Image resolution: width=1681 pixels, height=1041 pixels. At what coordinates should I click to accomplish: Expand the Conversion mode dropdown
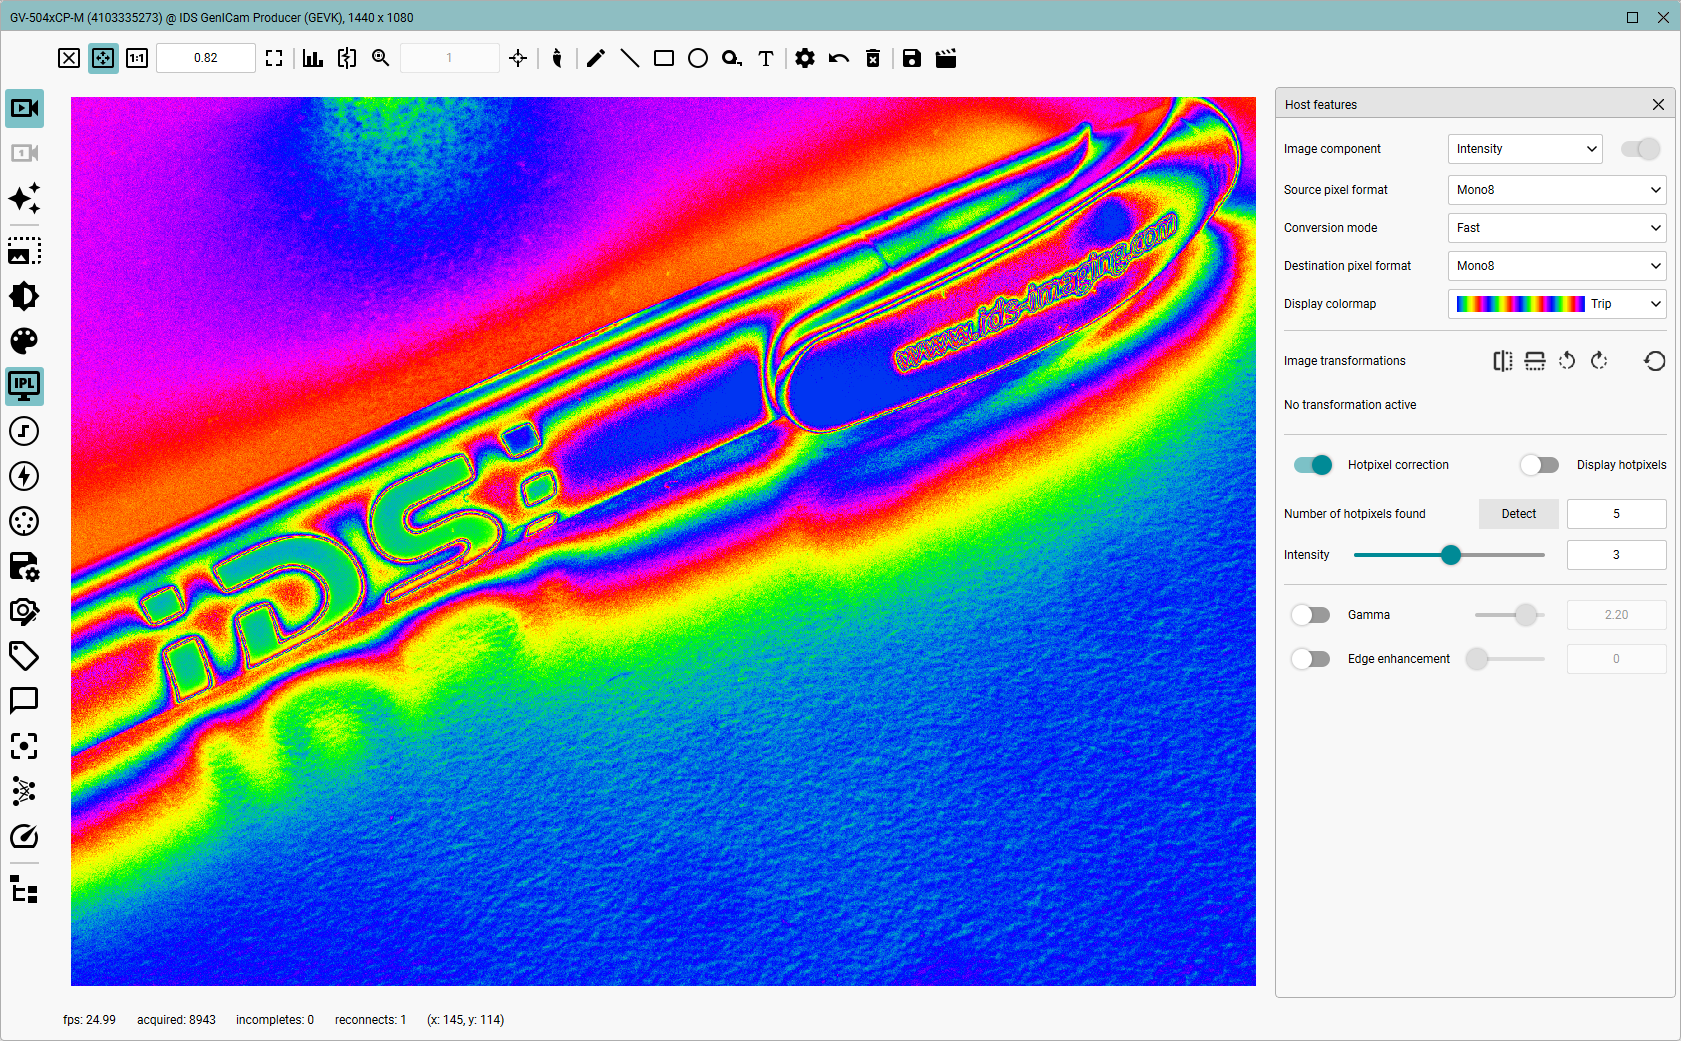tap(1557, 228)
